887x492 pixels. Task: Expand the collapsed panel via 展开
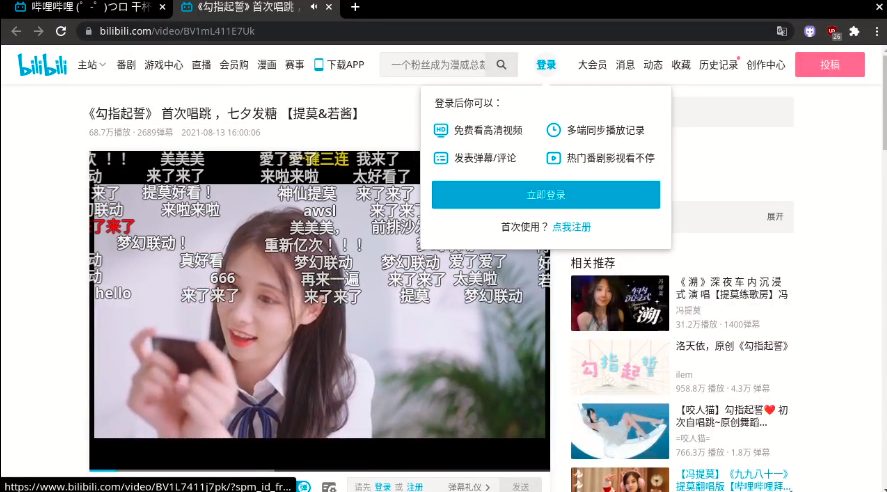point(774,216)
